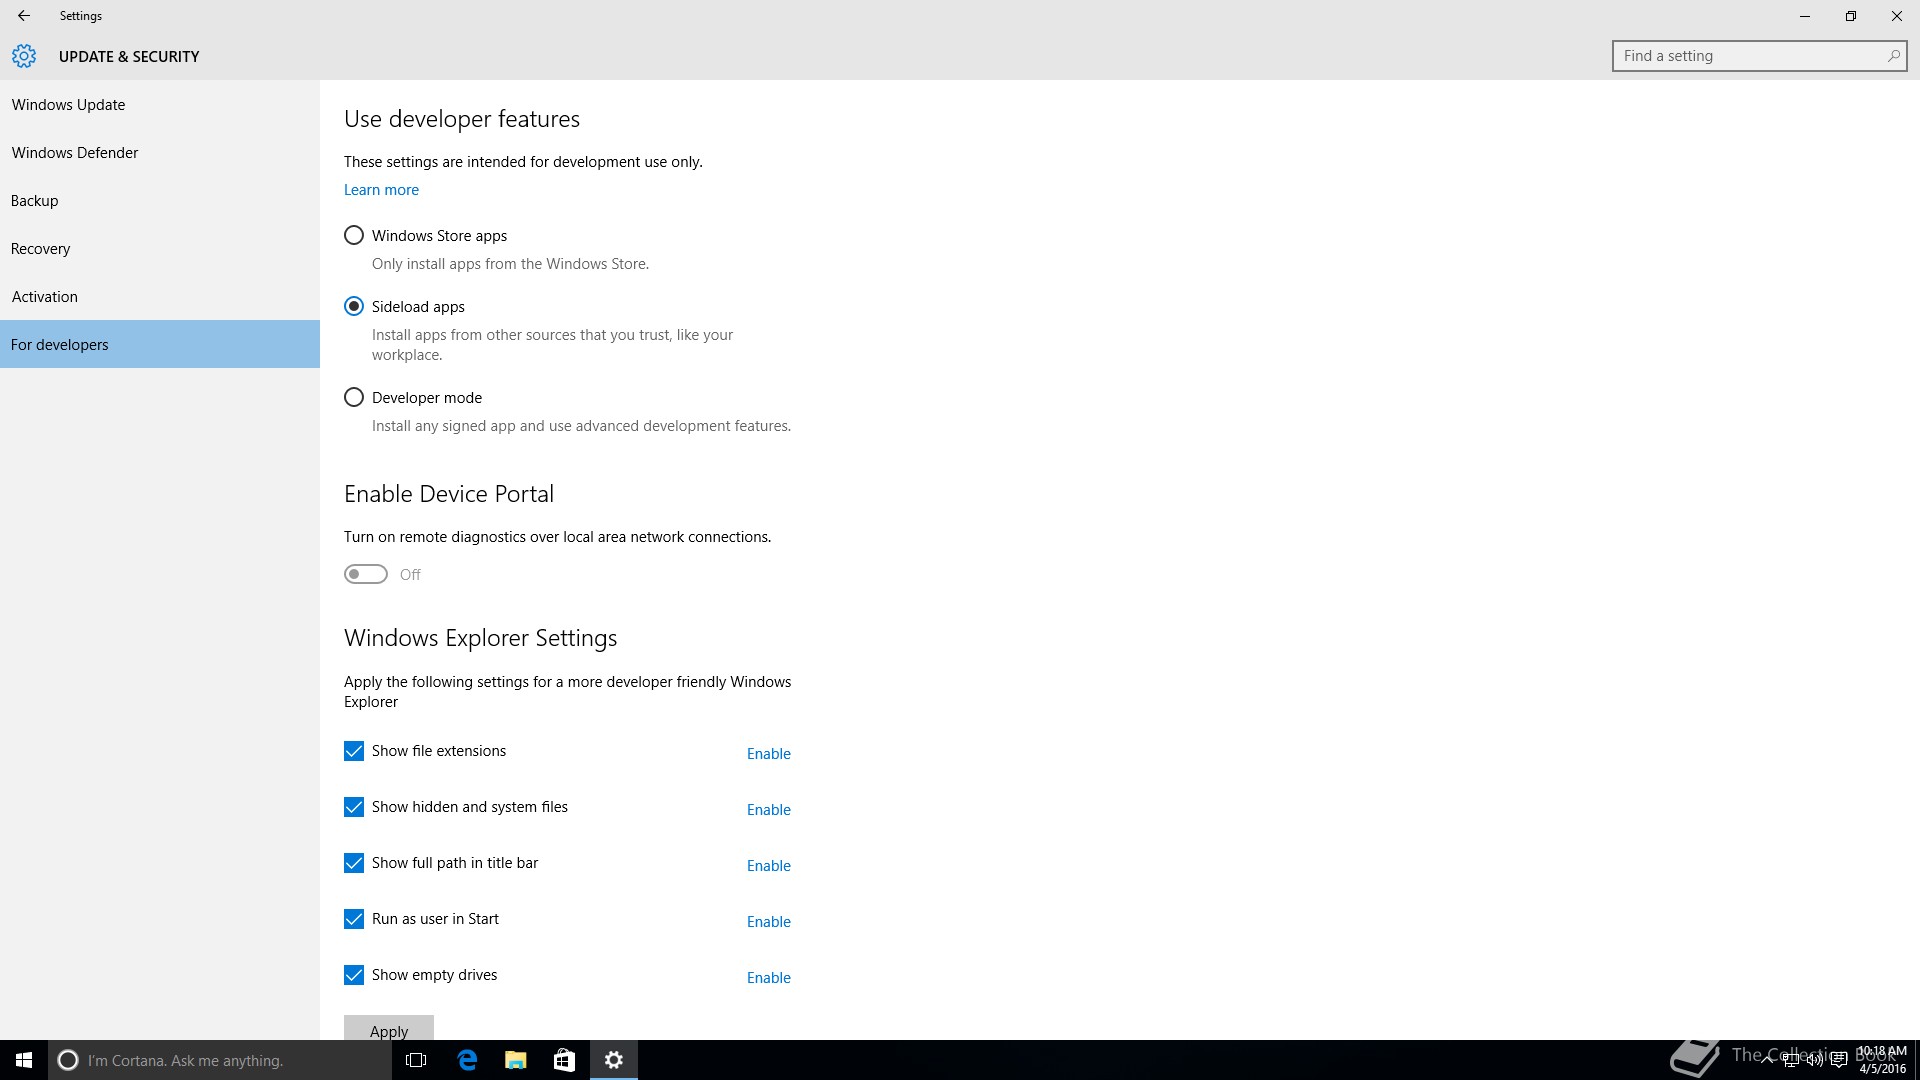Uncheck Show hidden and system files
Image resolution: width=1920 pixels, height=1080 pixels.
tap(354, 807)
